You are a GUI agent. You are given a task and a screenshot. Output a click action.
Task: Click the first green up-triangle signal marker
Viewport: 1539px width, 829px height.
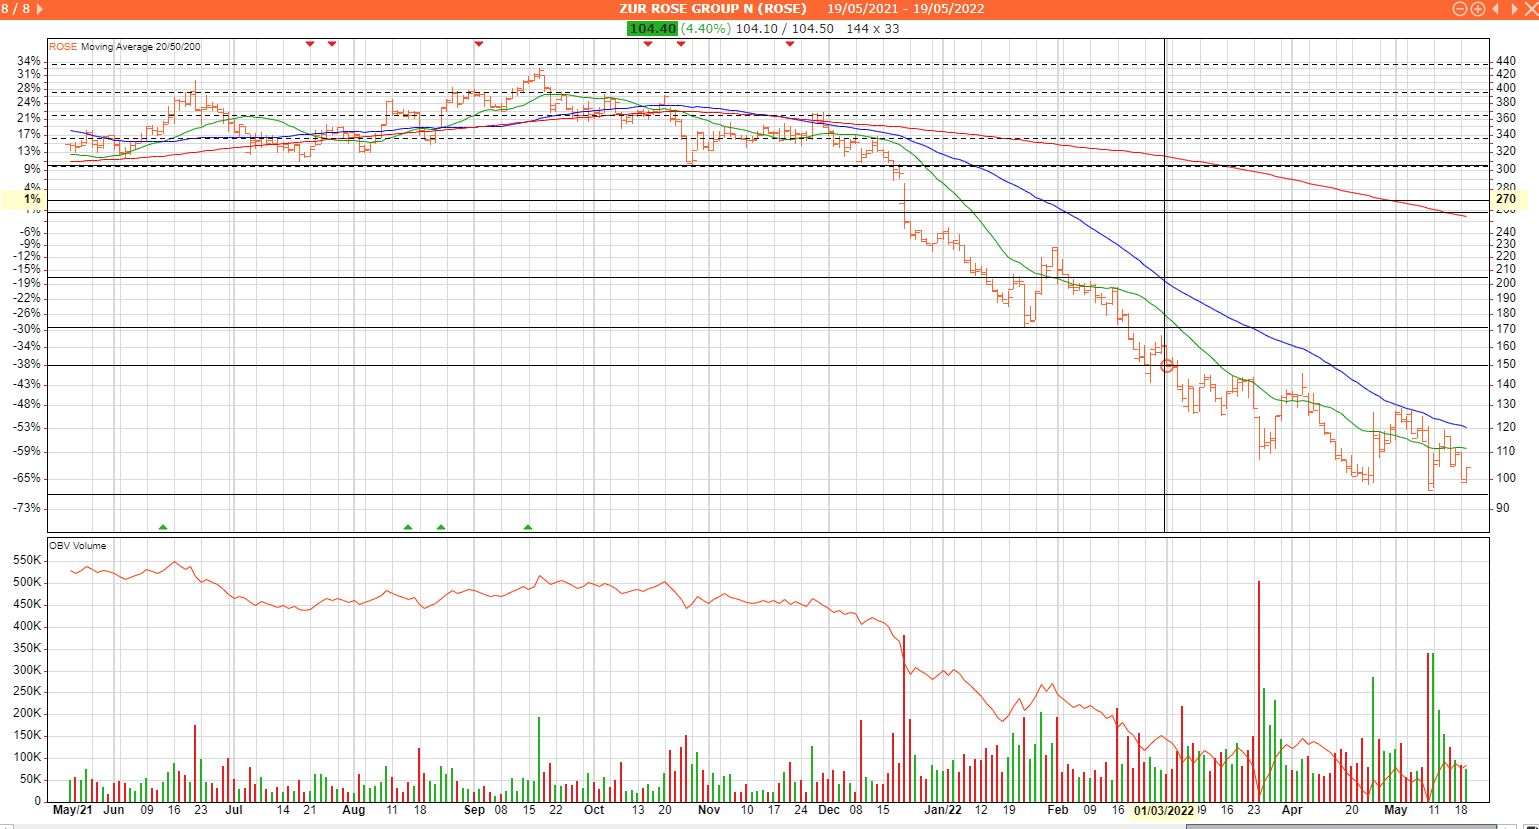pyautogui.click(x=163, y=527)
